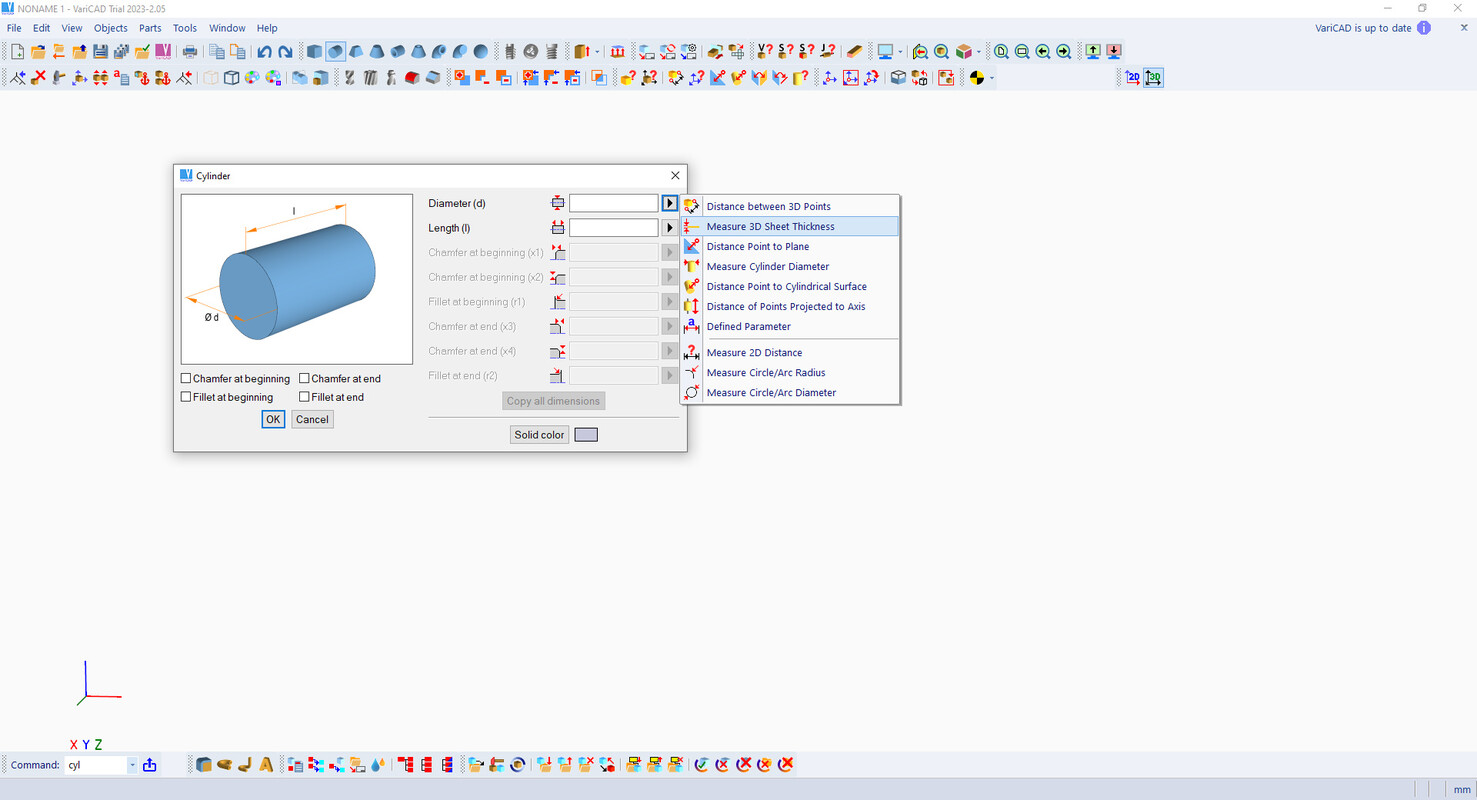Open the Objects menu
Image resolution: width=1477 pixels, height=800 pixels.
click(x=111, y=28)
